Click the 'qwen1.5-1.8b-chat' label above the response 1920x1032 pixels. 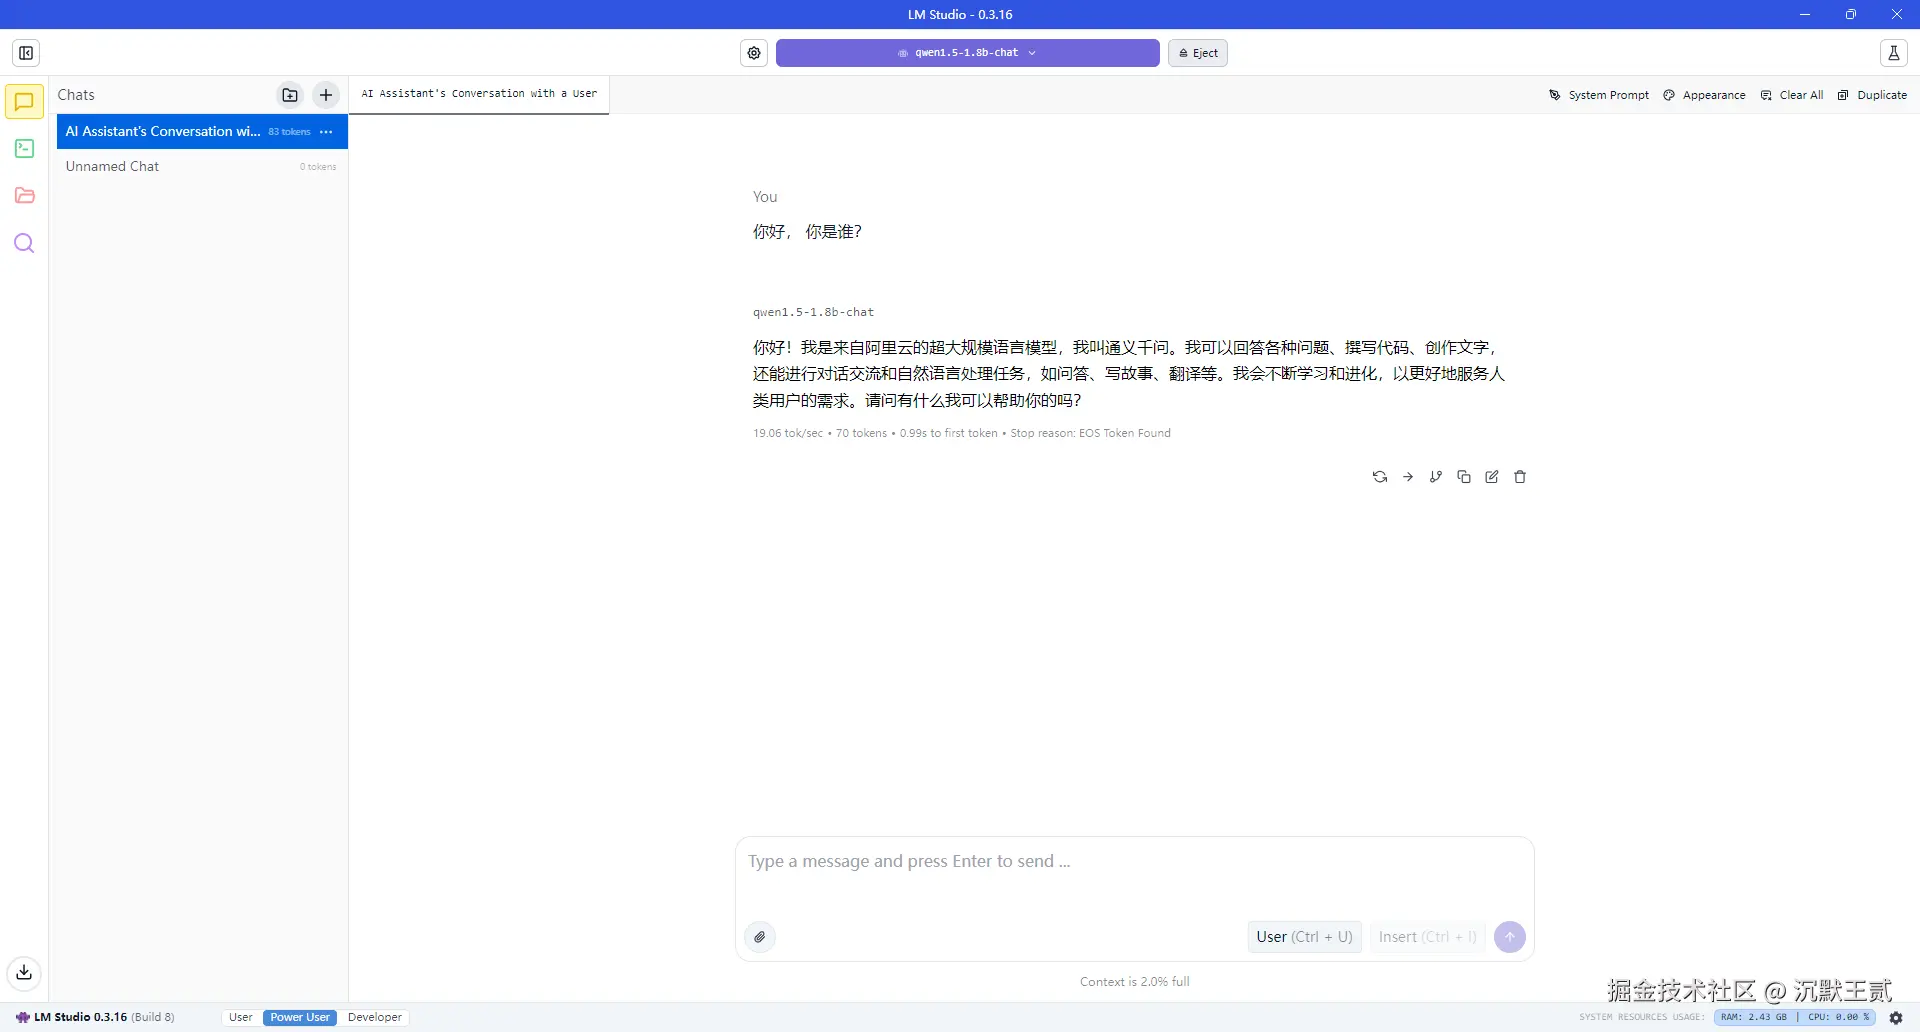[813, 312]
